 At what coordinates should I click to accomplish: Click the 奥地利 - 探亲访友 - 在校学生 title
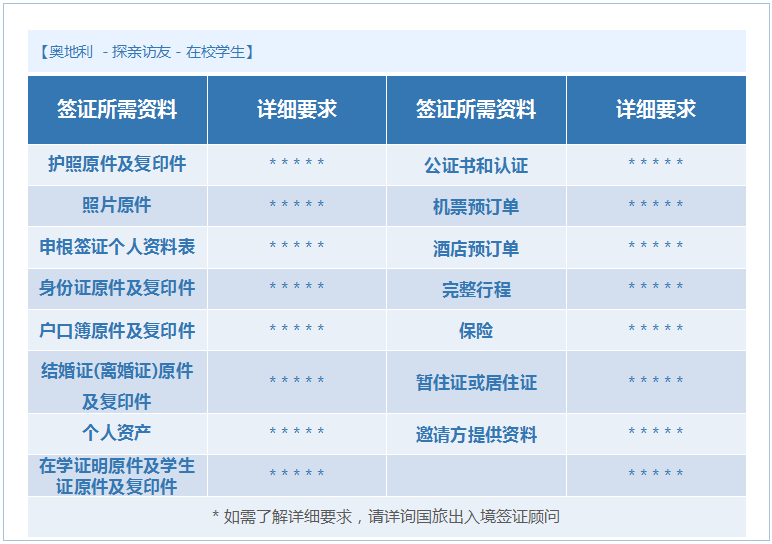146,52
